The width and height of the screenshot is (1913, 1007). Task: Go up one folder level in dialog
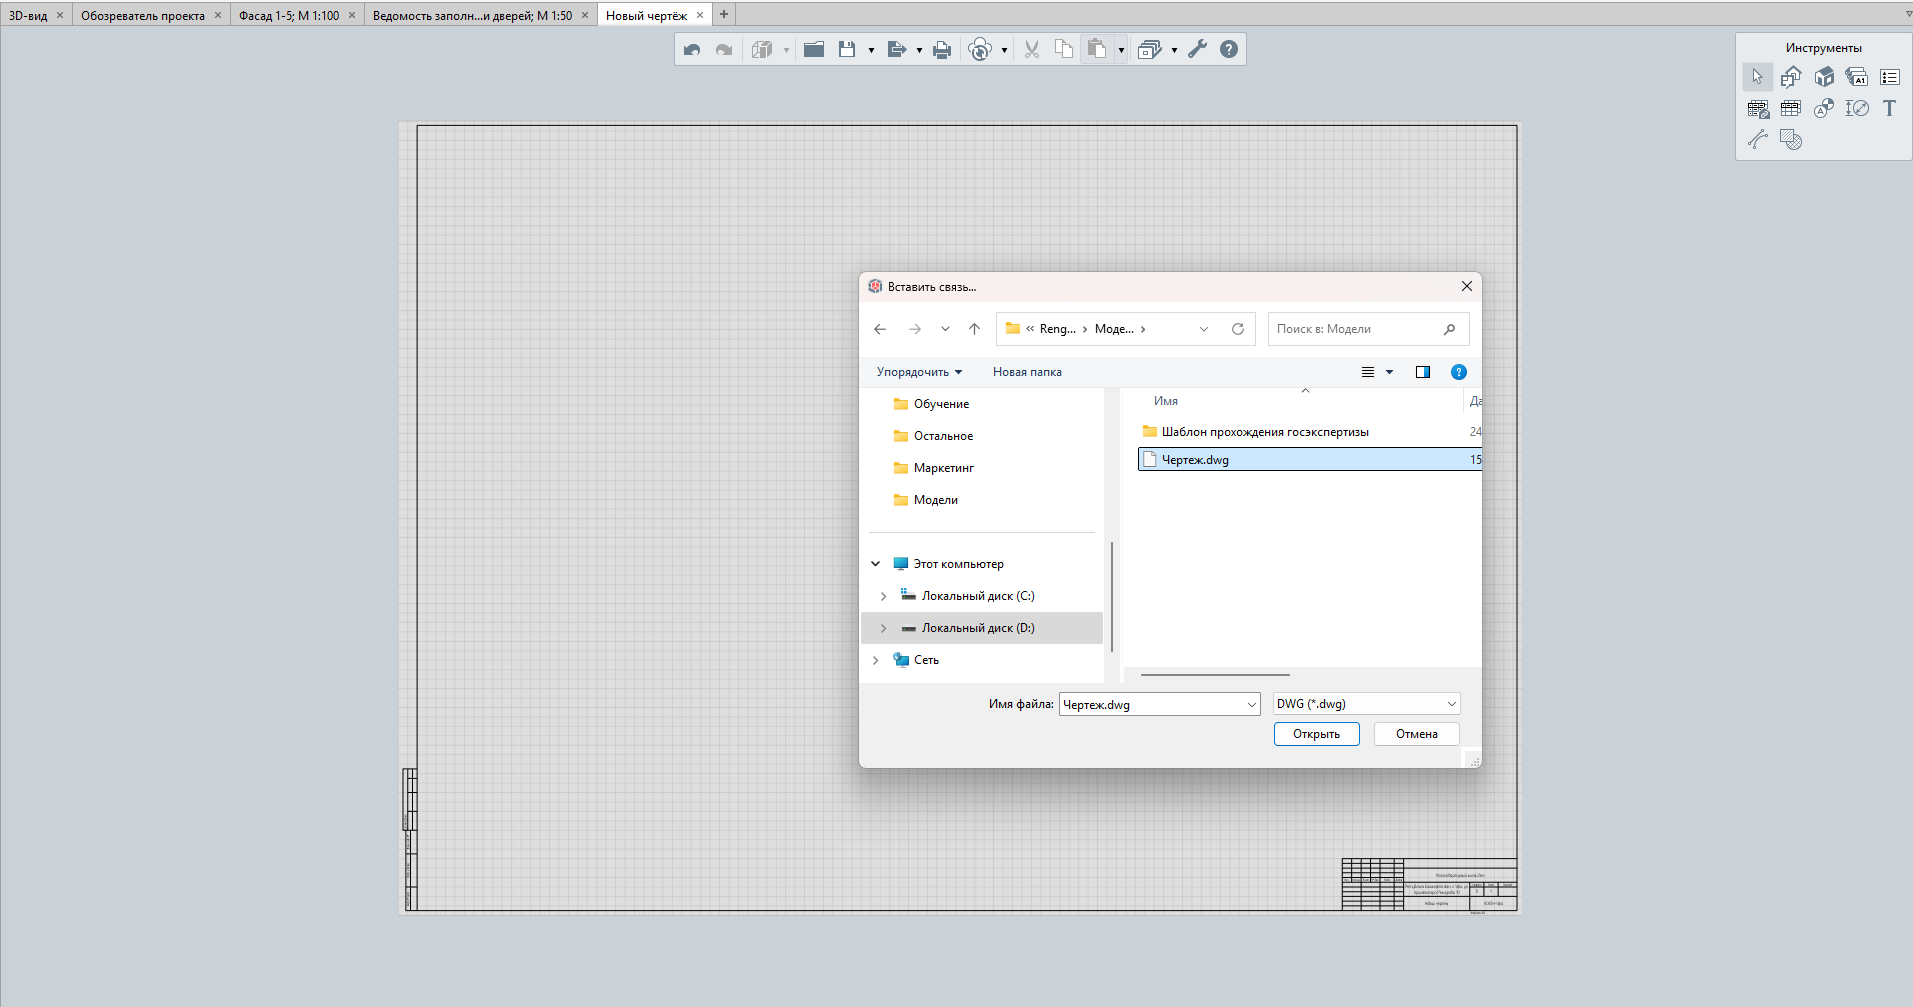click(x=975, y=329)
